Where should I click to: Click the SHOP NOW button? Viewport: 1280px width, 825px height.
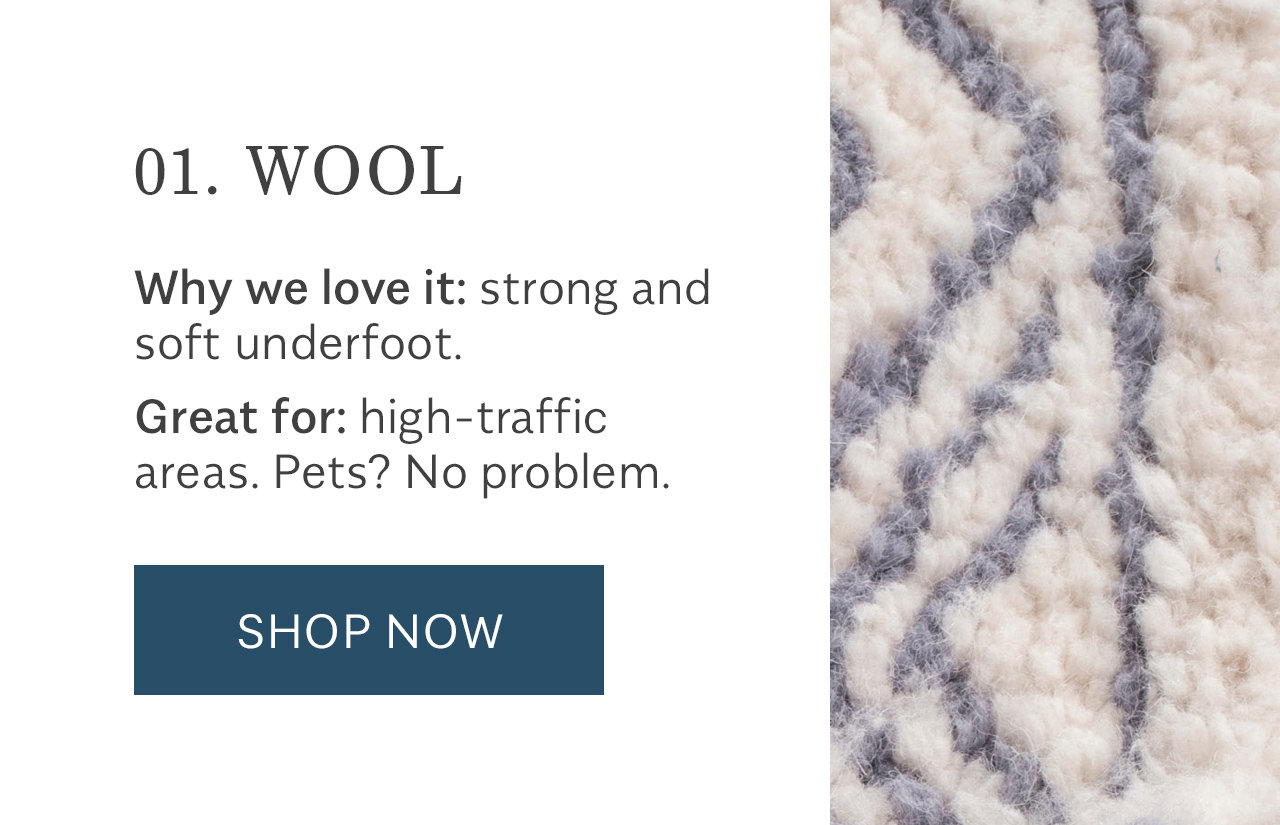pos(369,630)
